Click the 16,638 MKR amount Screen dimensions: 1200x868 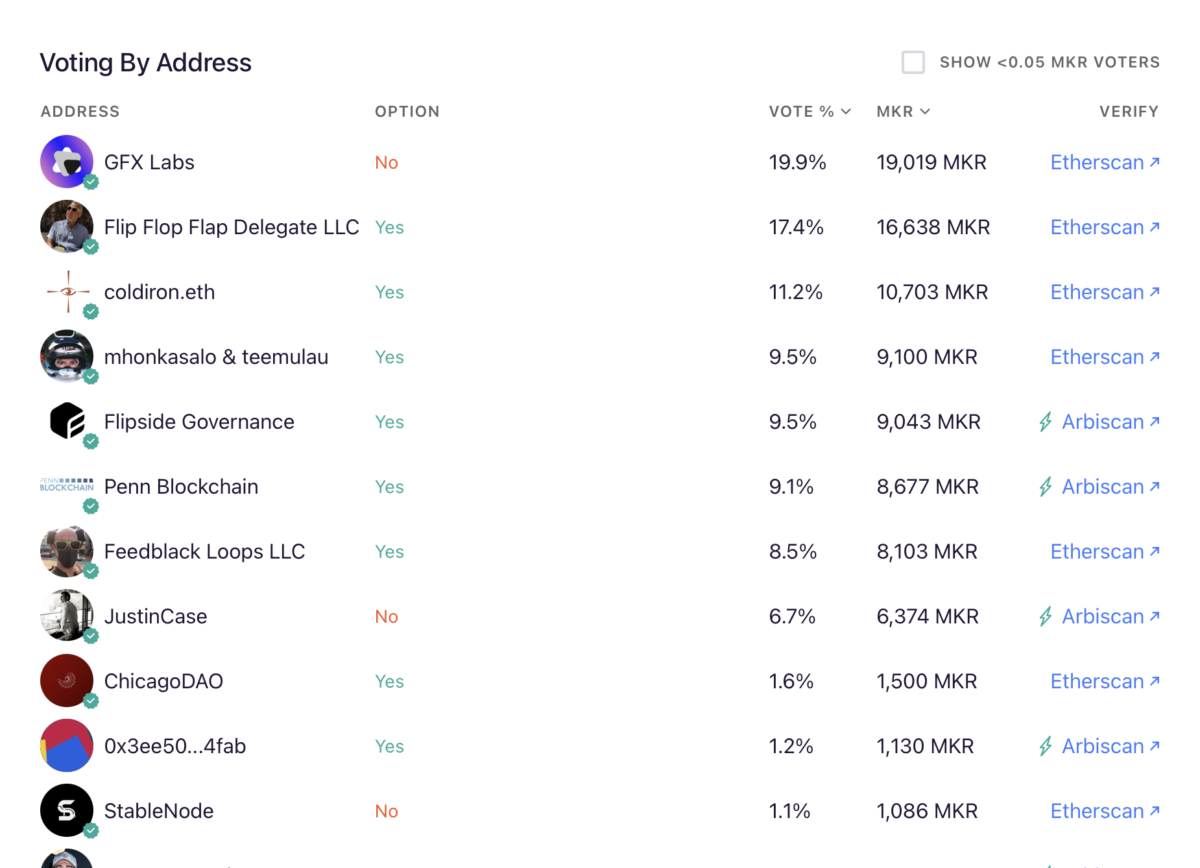[933, 227]
